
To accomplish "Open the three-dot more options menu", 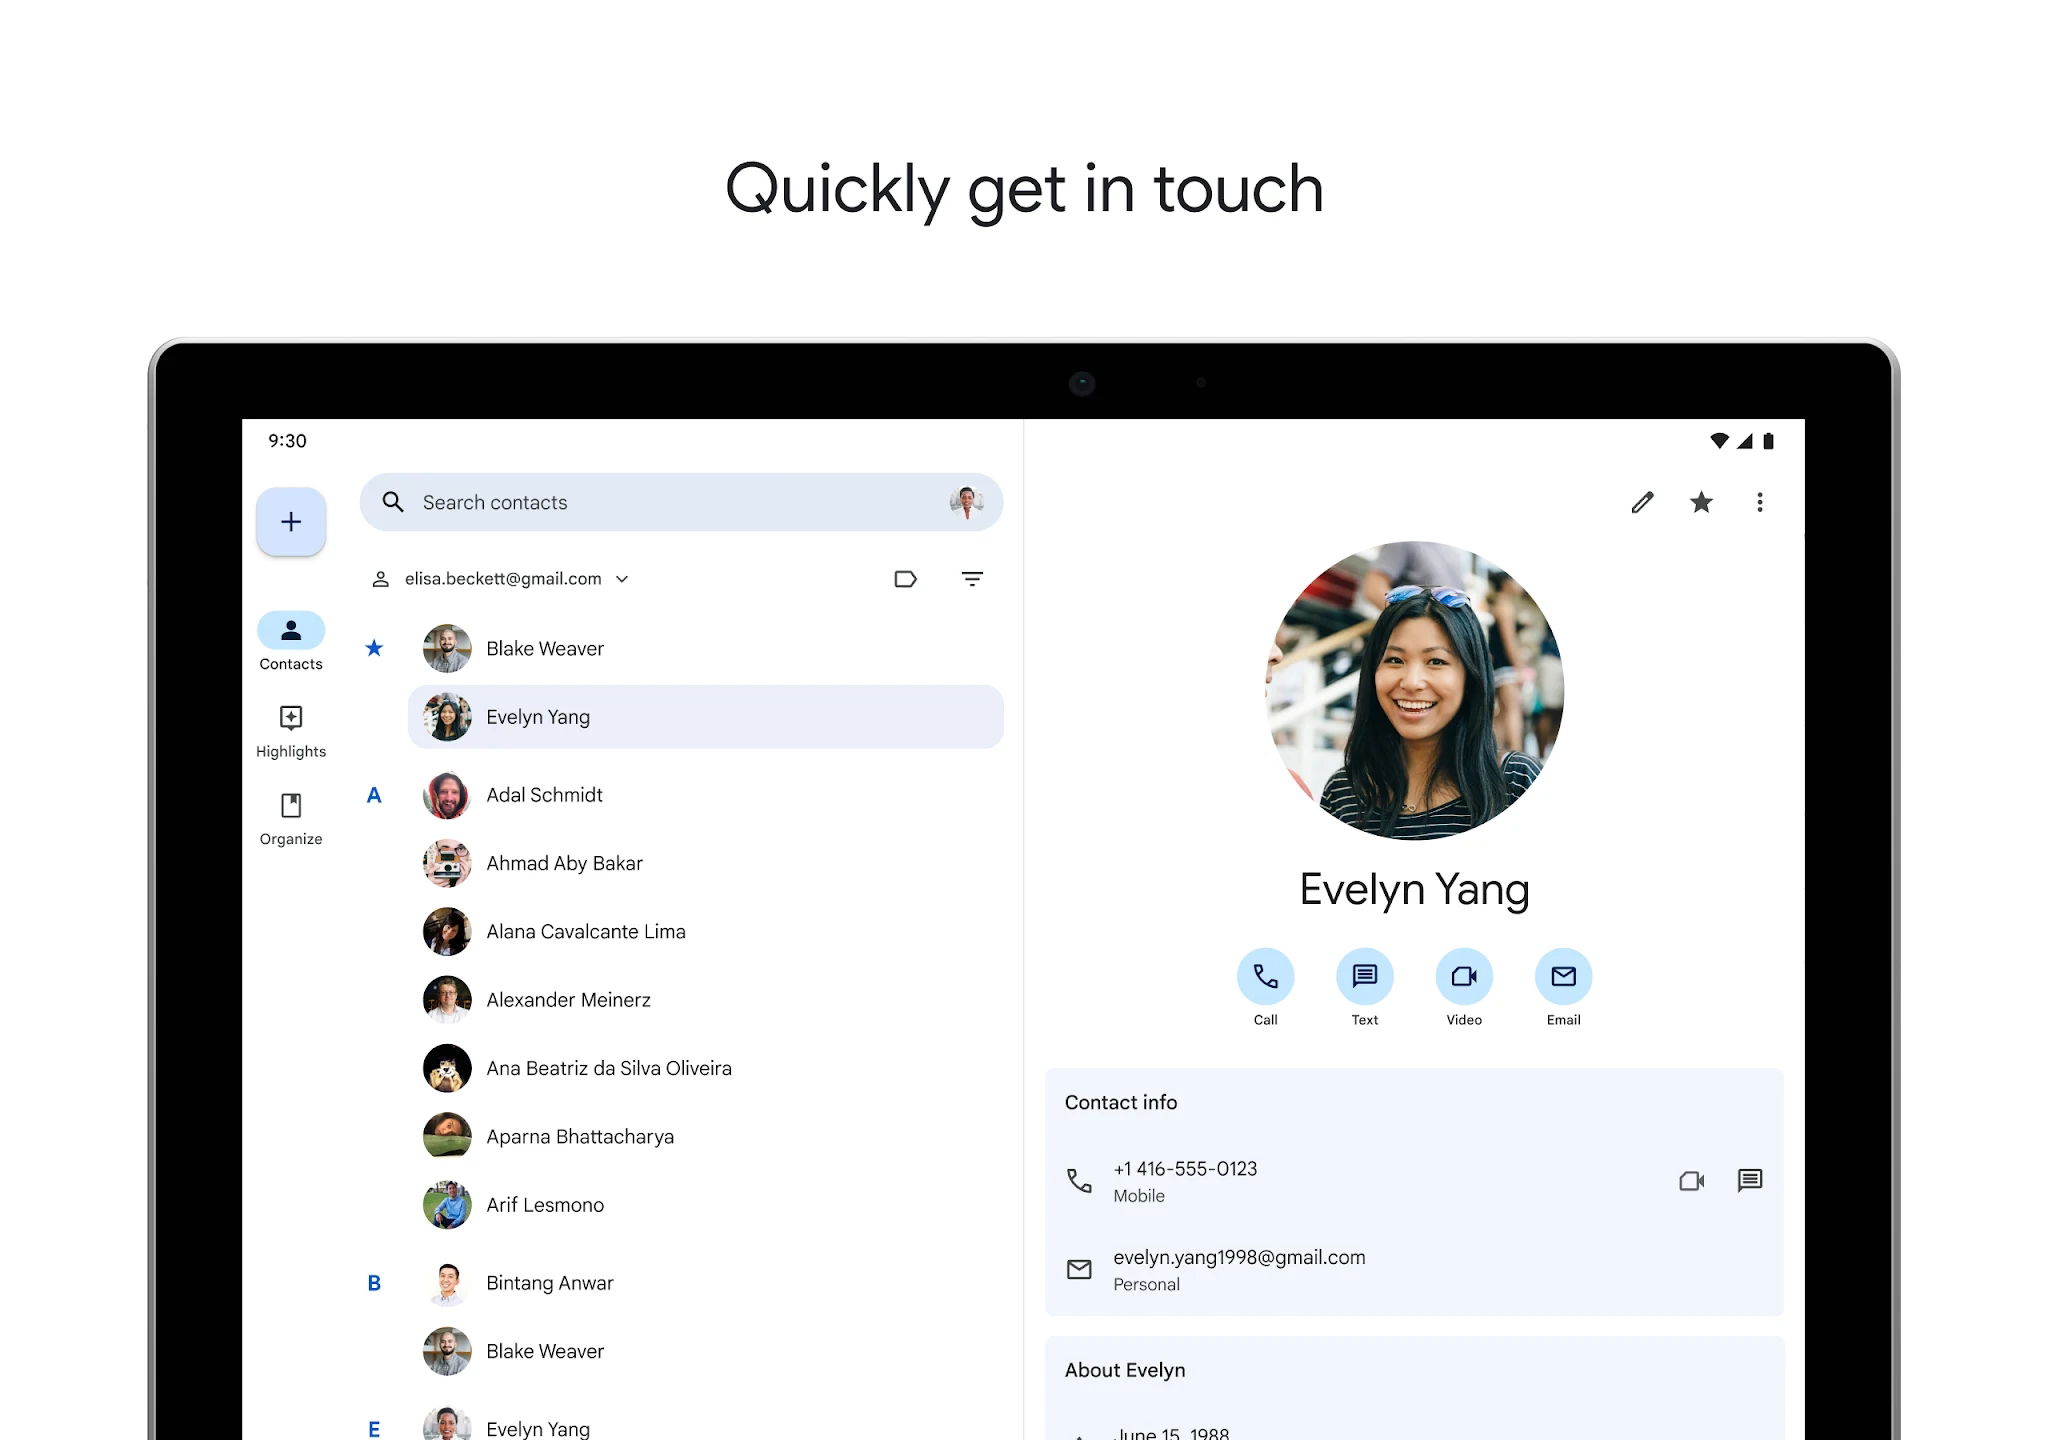I will pyautogui.click(x=1760, y=502).
